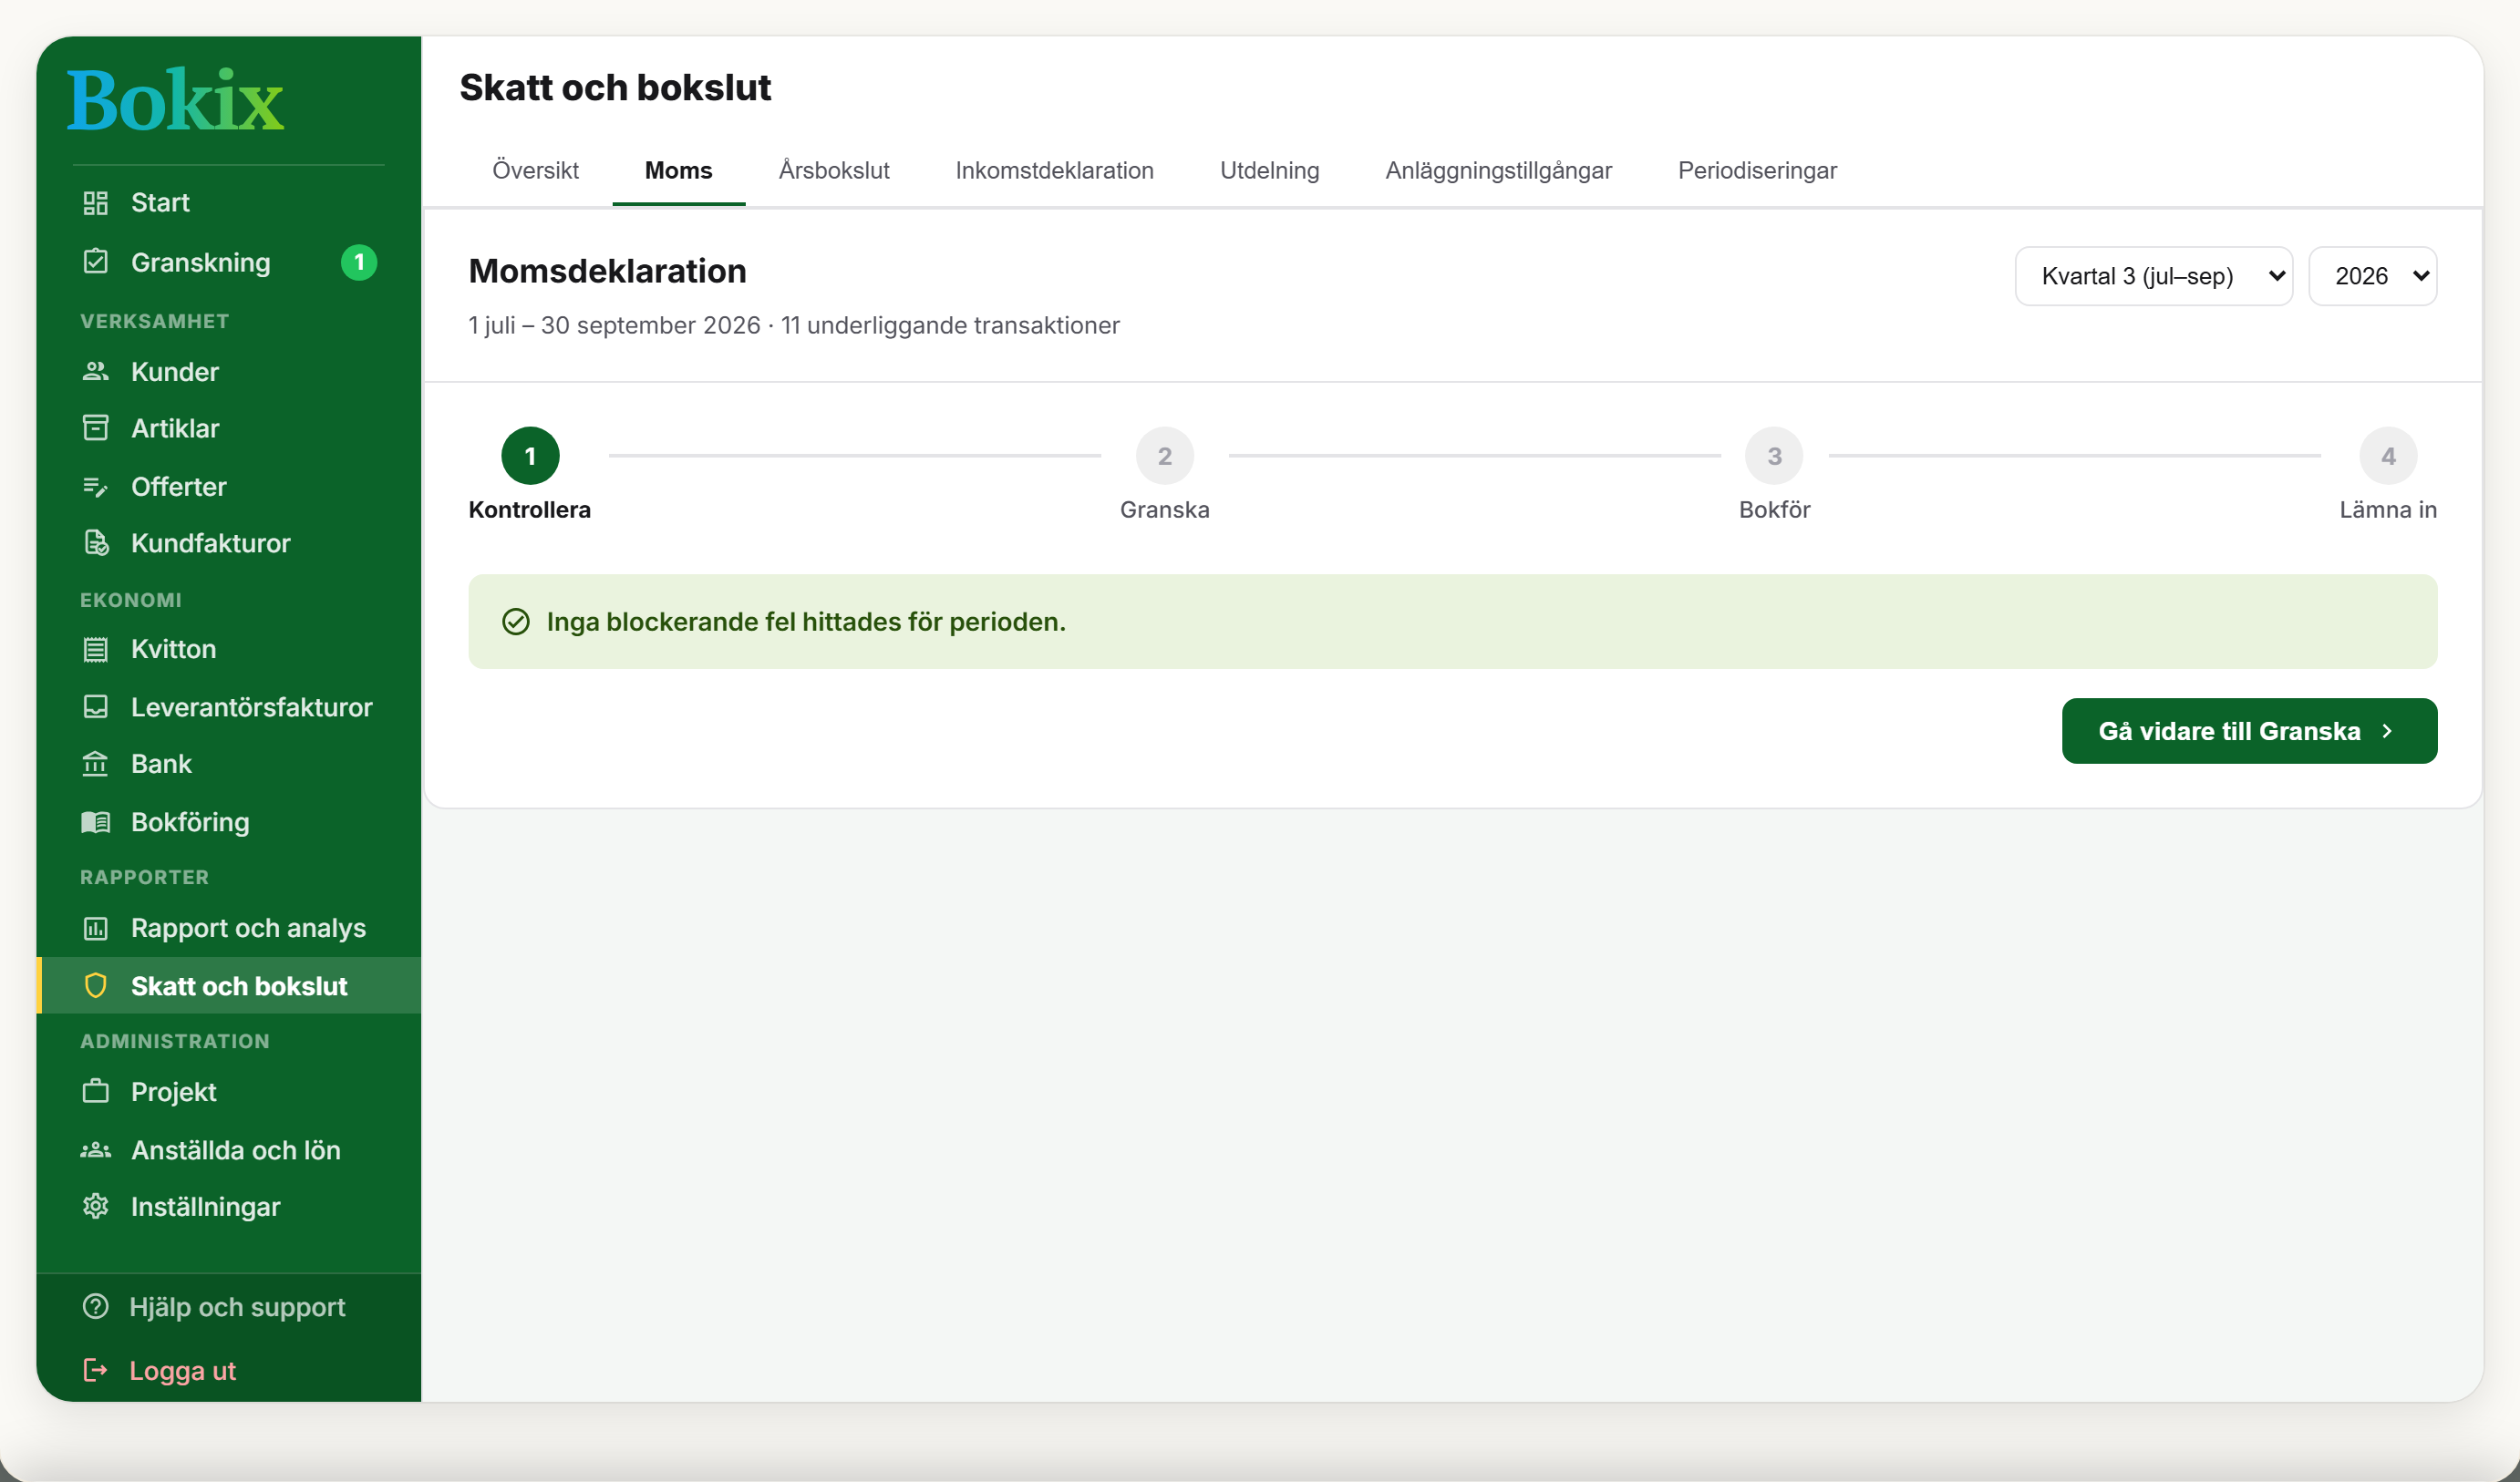Open Hjälp och support link text
This screenshot has height=1482, width=2520.
coord(237,1307)
